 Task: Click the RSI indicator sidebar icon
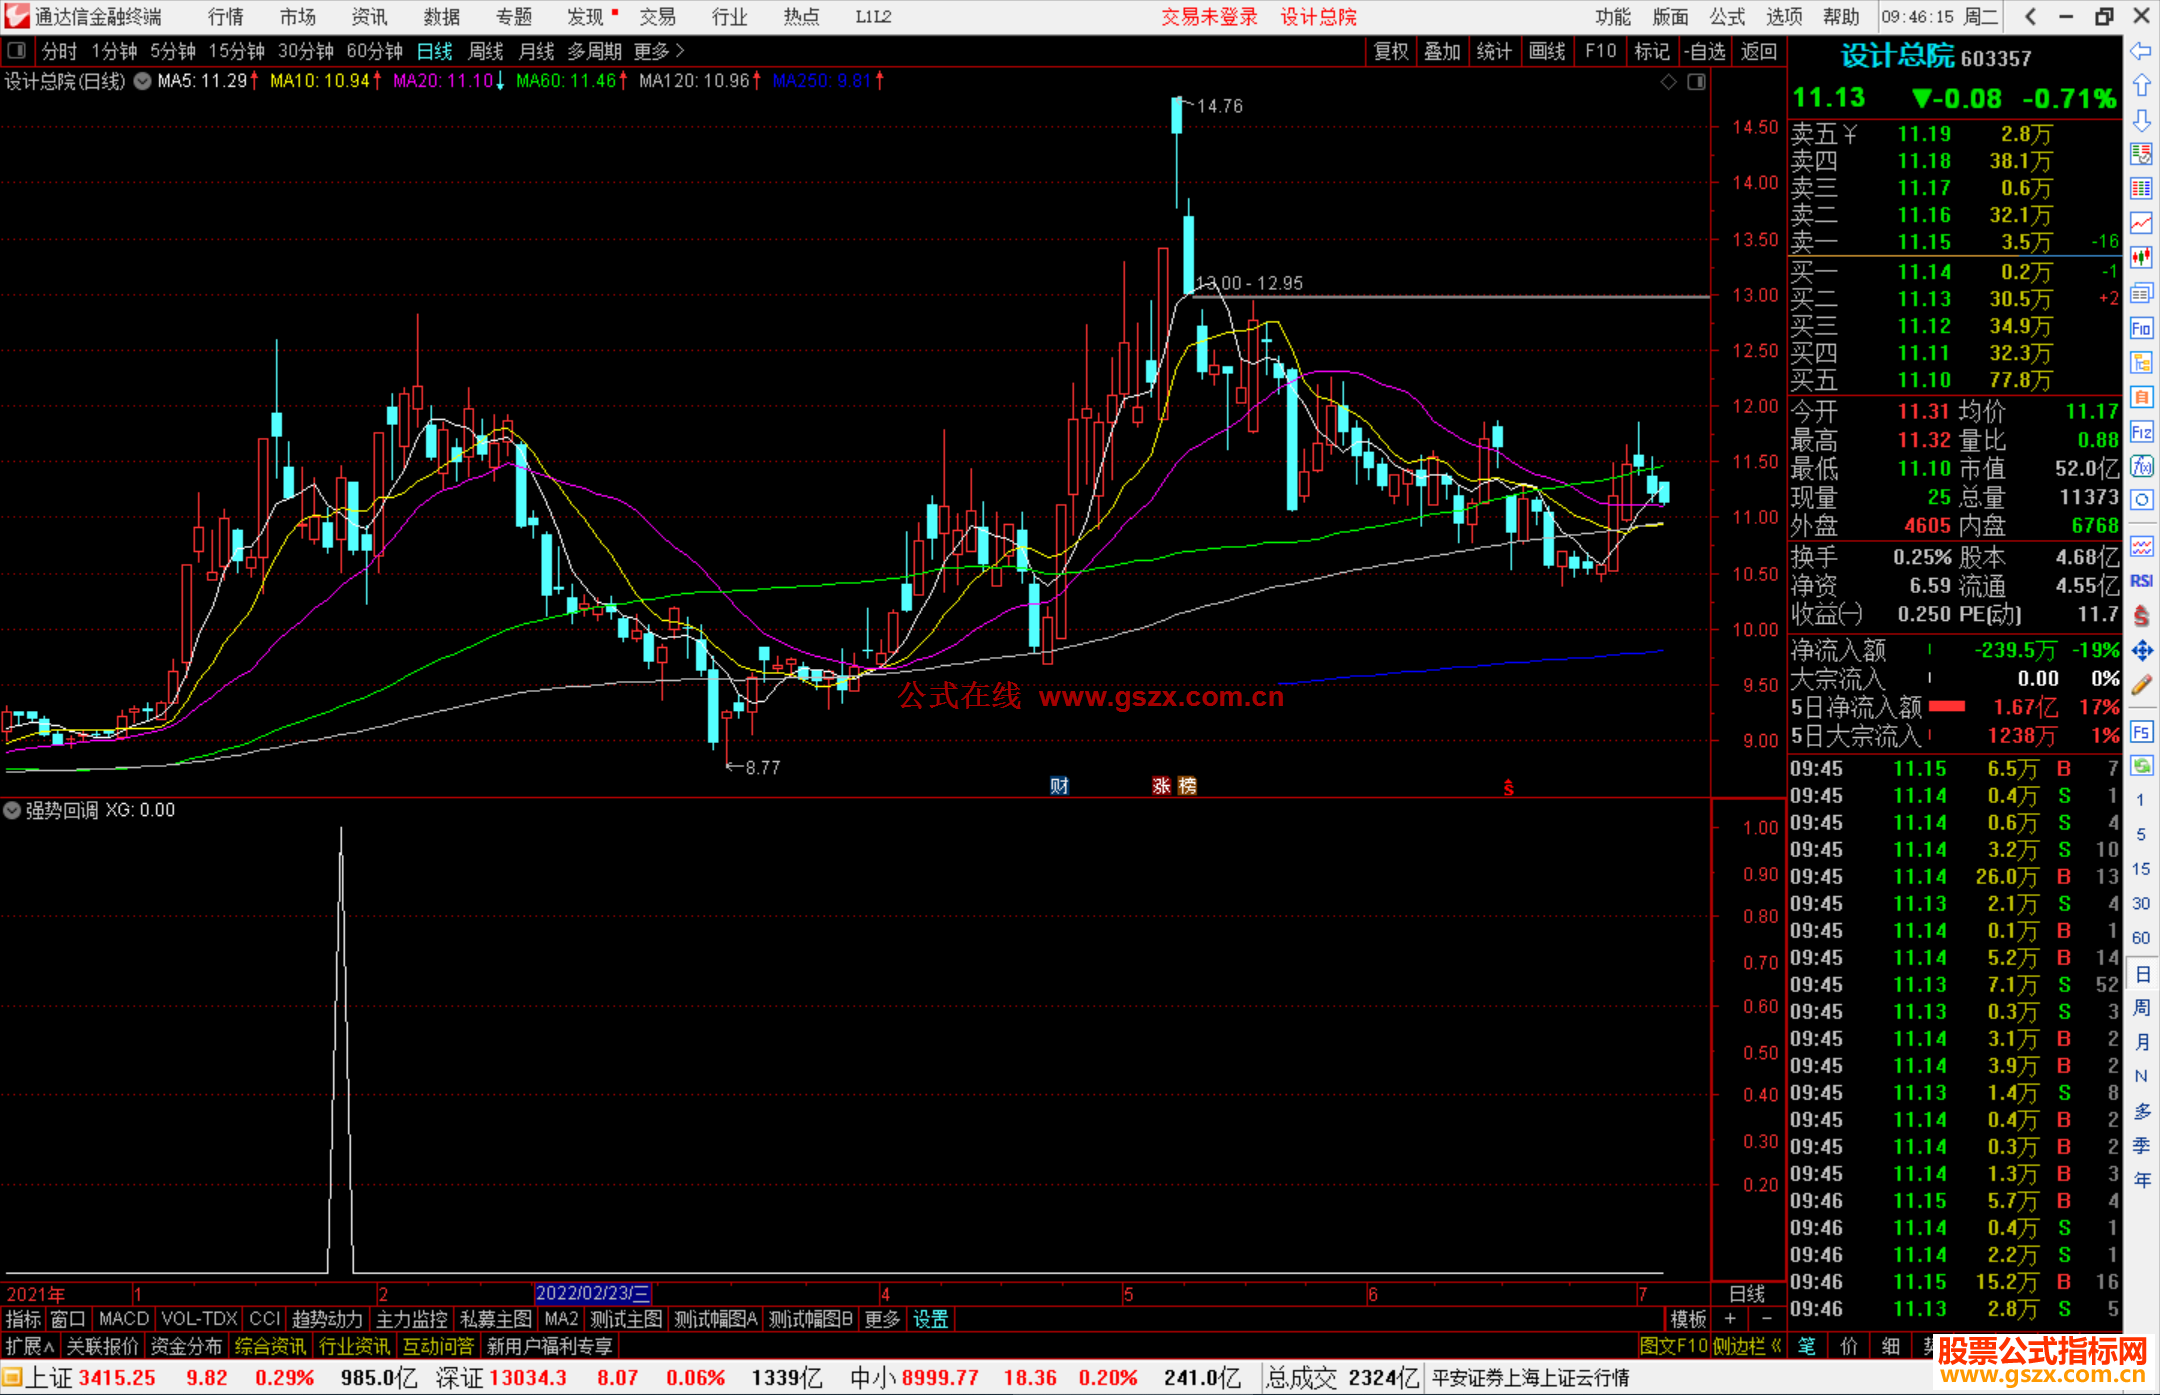tap(2141, 581)
